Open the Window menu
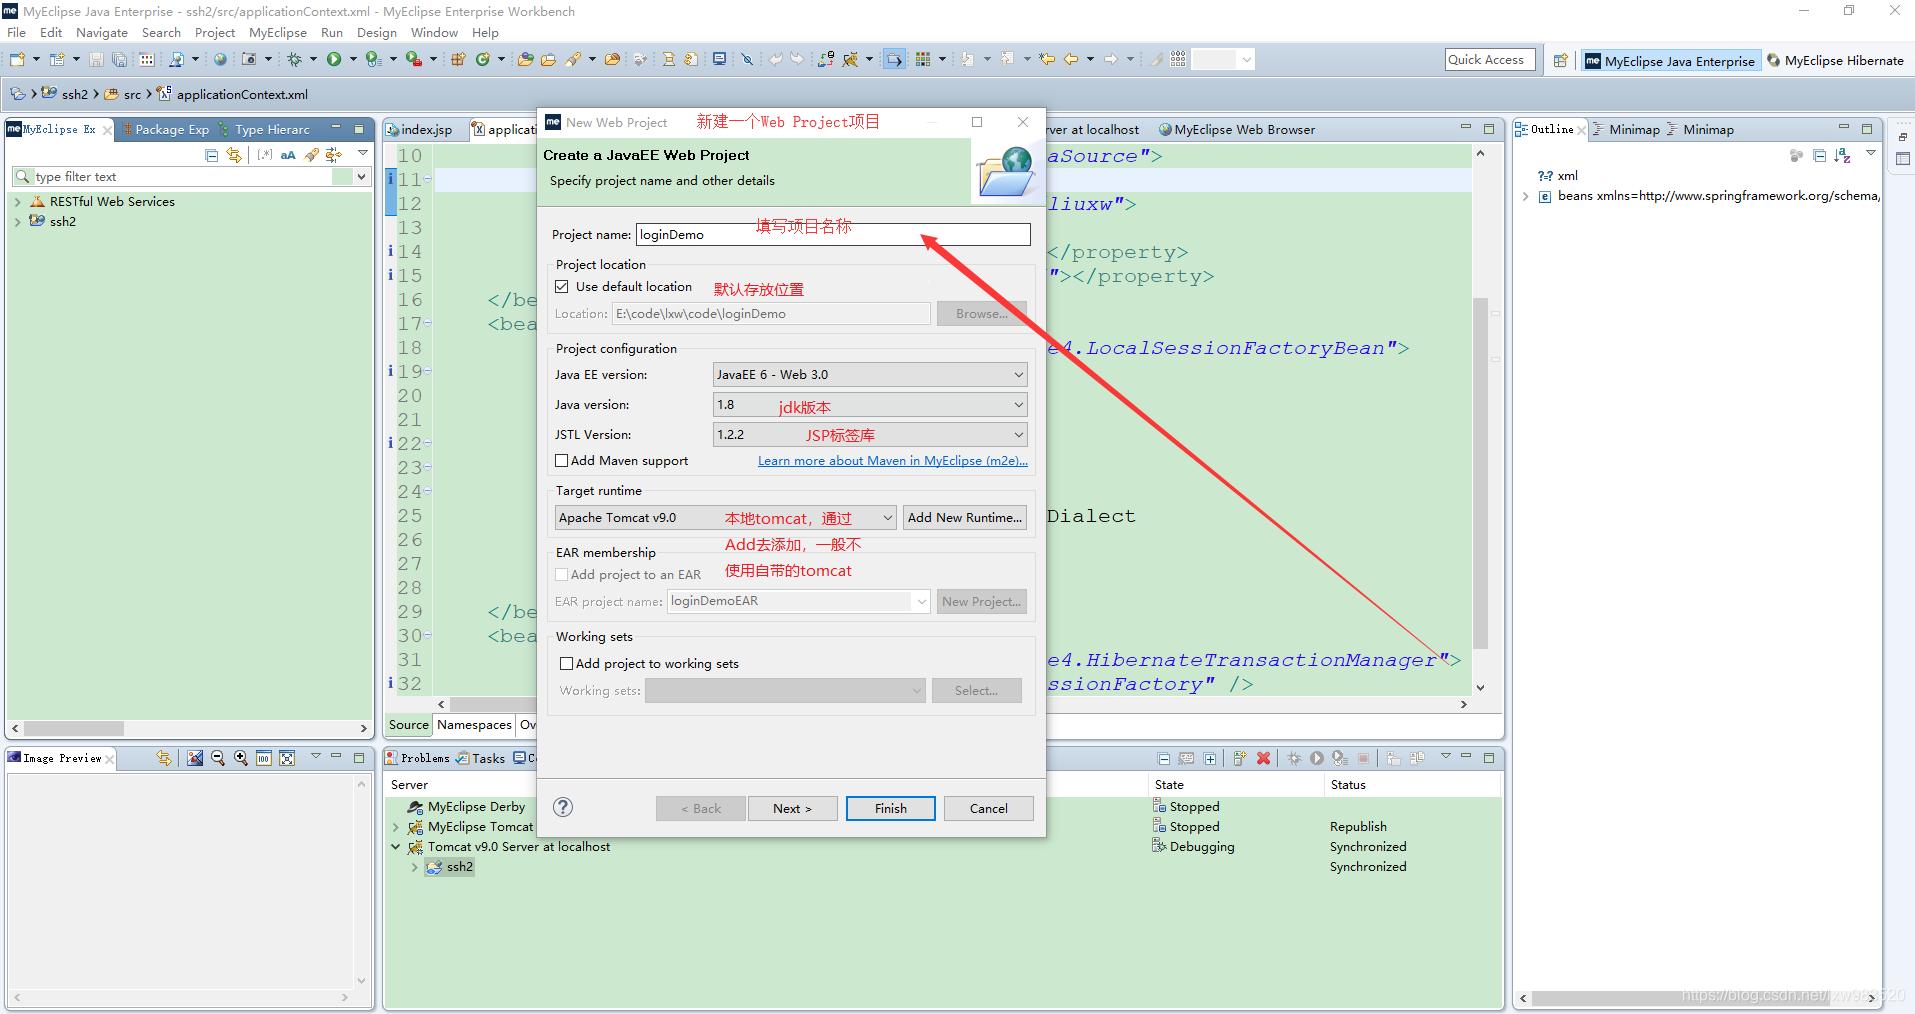The height and width of the screenshot is (1014, 1915). point(434,32)
